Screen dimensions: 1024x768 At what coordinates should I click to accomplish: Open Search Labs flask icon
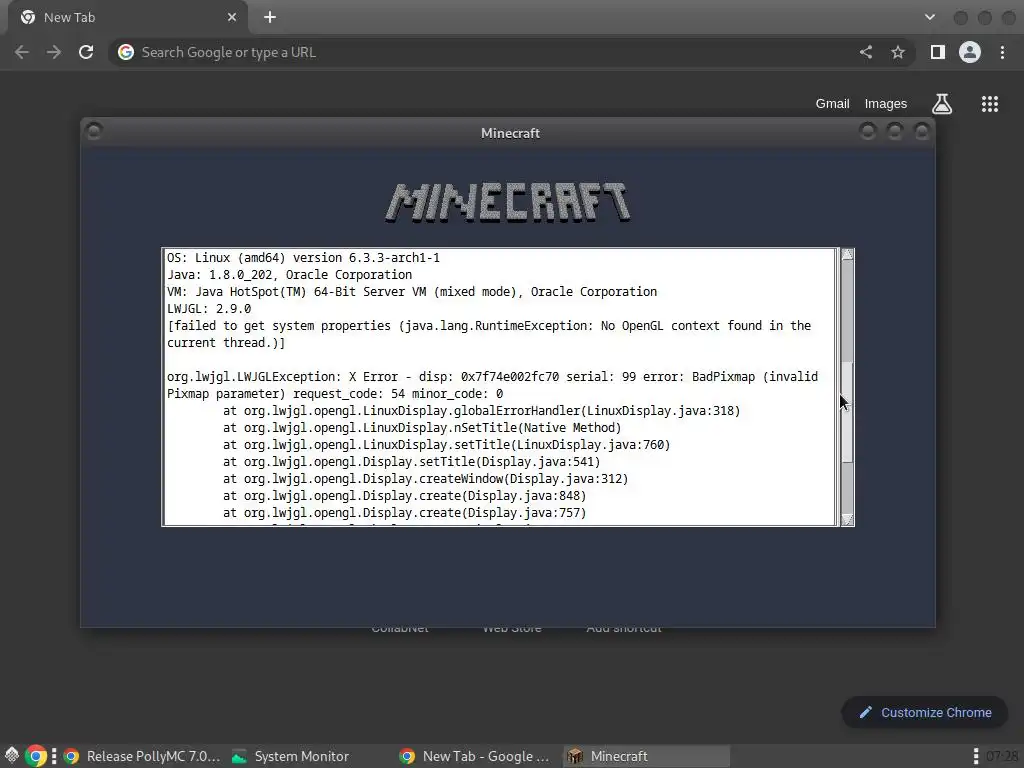[942, 104]
